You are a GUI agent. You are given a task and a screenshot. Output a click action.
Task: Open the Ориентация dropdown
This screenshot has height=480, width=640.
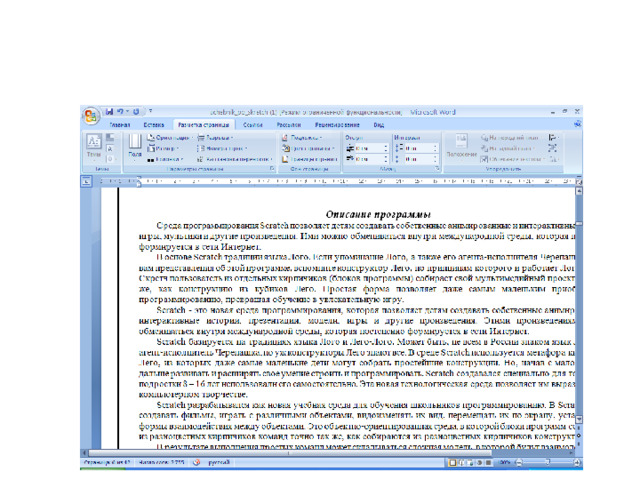[x=169, y=138]
